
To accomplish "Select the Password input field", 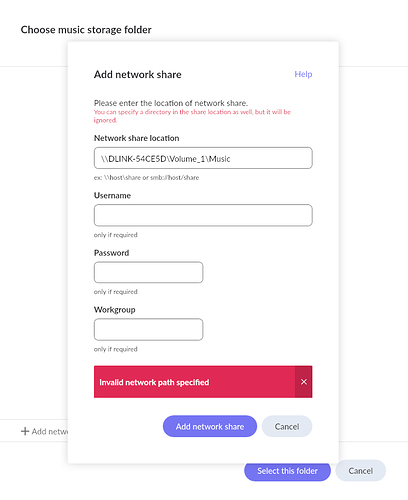I will click(148, 272).
